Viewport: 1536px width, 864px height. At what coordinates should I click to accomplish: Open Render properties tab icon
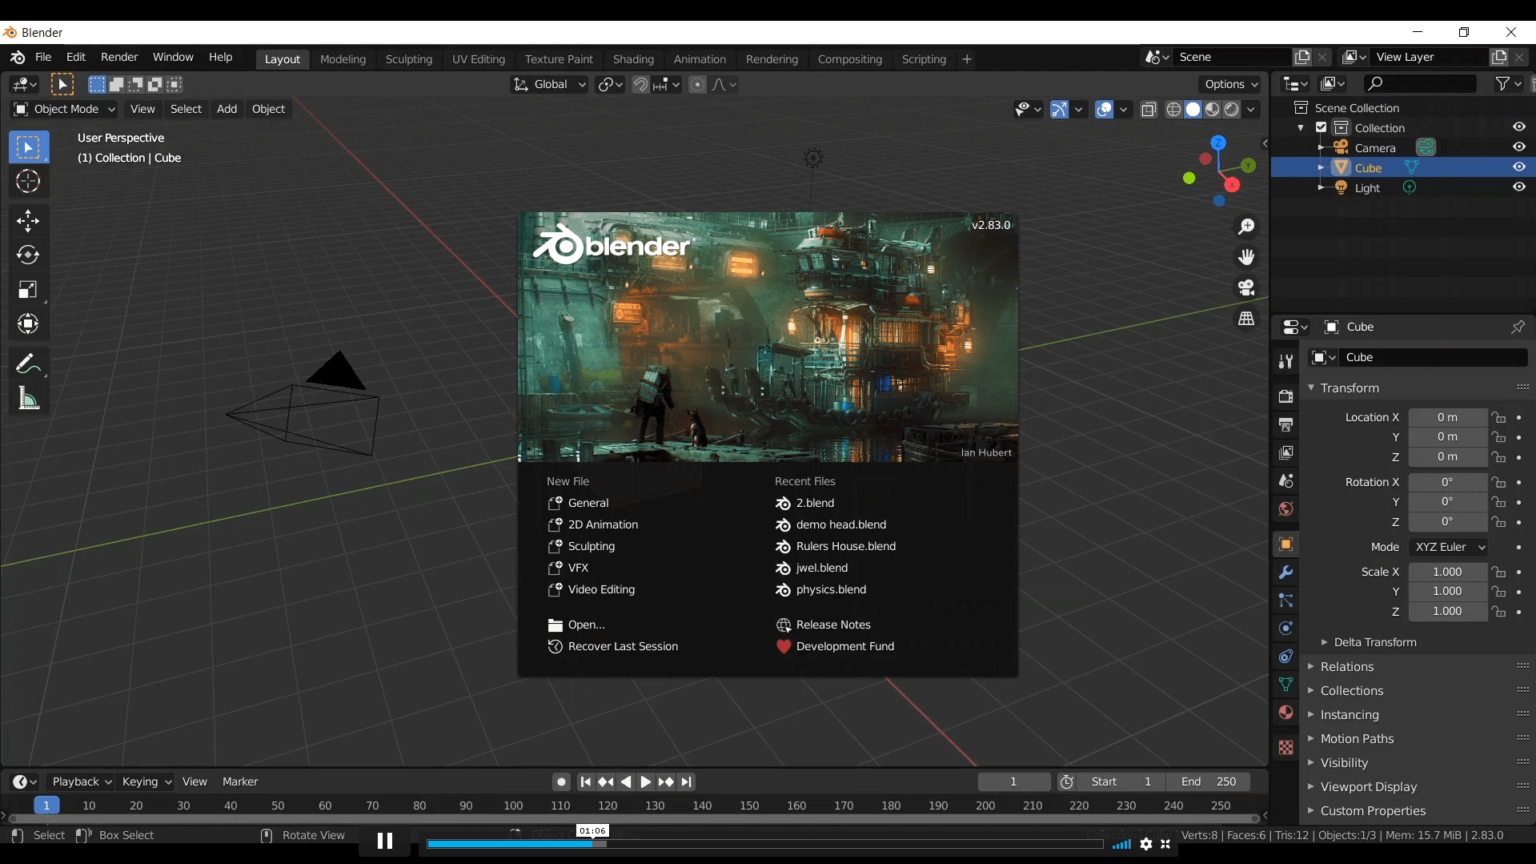(1286, 397)
